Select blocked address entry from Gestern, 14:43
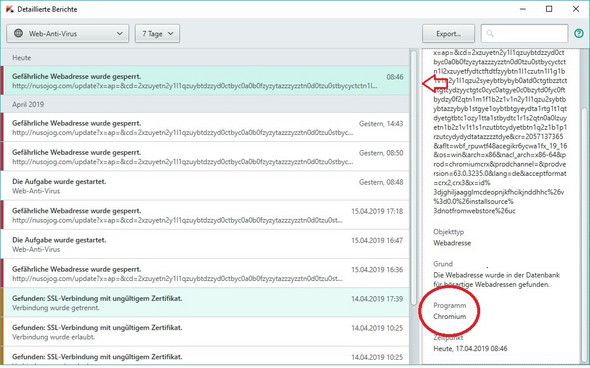The height and width of the screenshot is (368, 590). pyautogui.click(x=205, y=128)
